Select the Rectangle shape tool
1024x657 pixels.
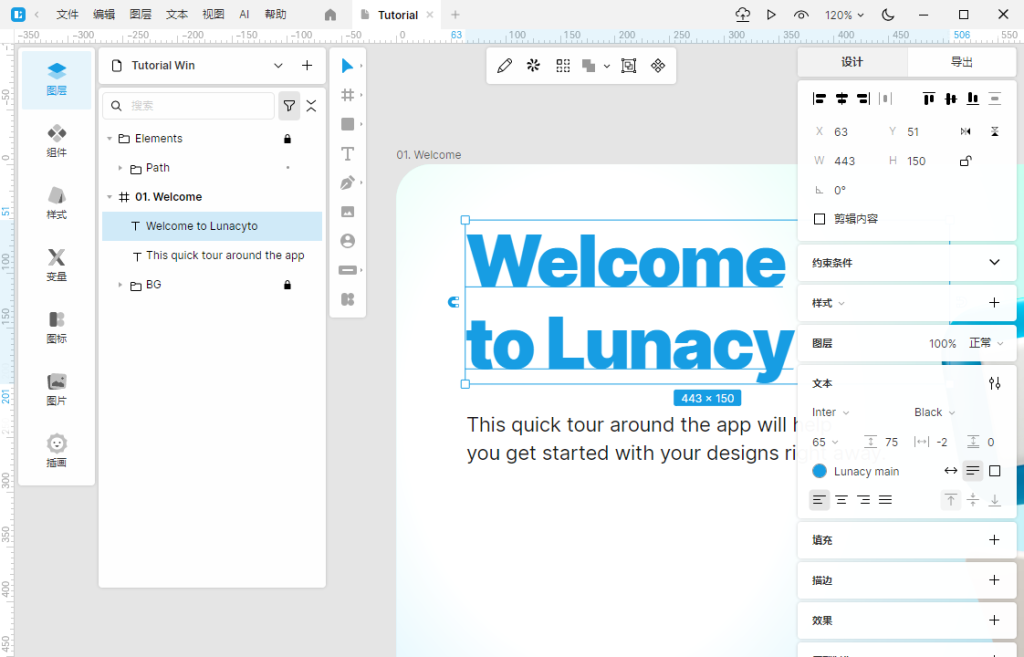tap(347, 124)
